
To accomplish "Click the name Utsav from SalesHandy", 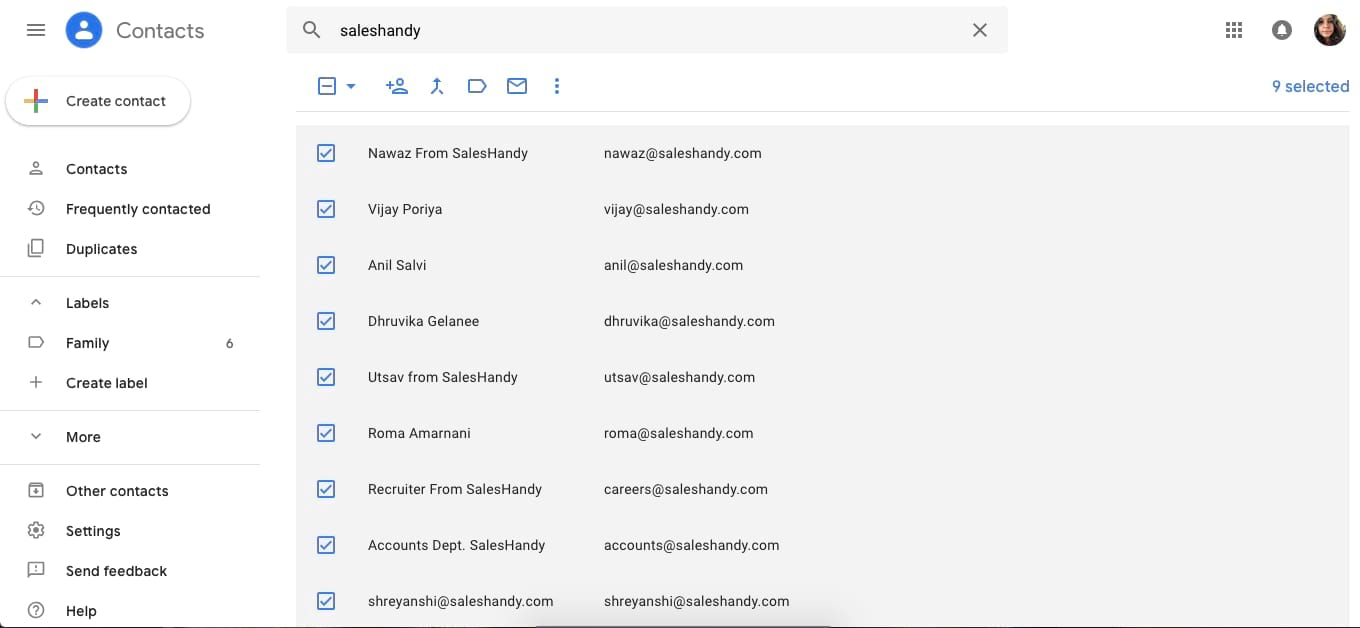I will pos(443,377).
